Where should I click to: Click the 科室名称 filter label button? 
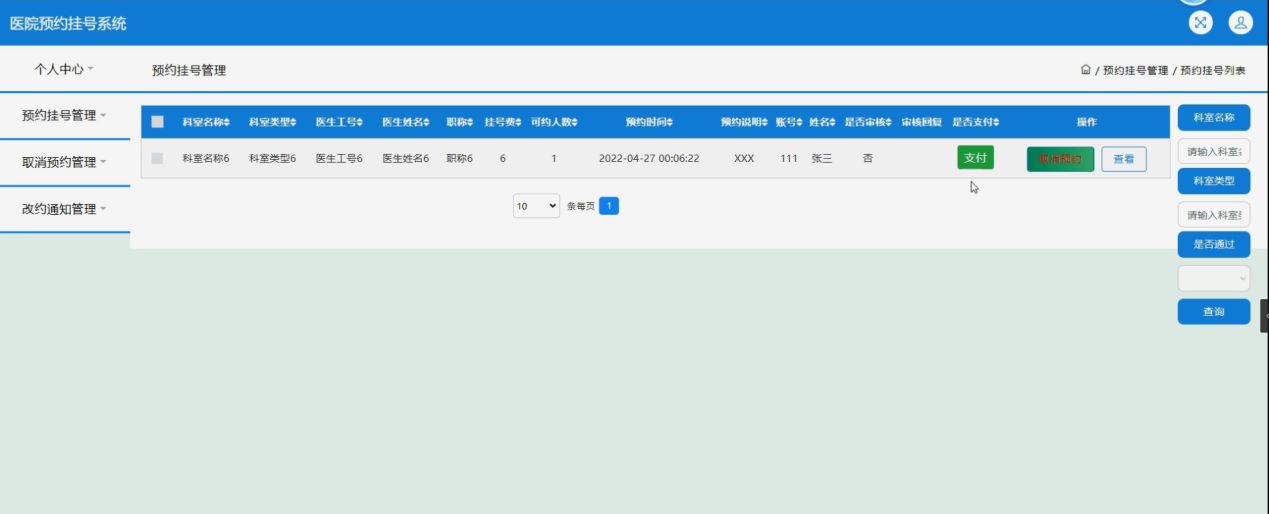1214,118
